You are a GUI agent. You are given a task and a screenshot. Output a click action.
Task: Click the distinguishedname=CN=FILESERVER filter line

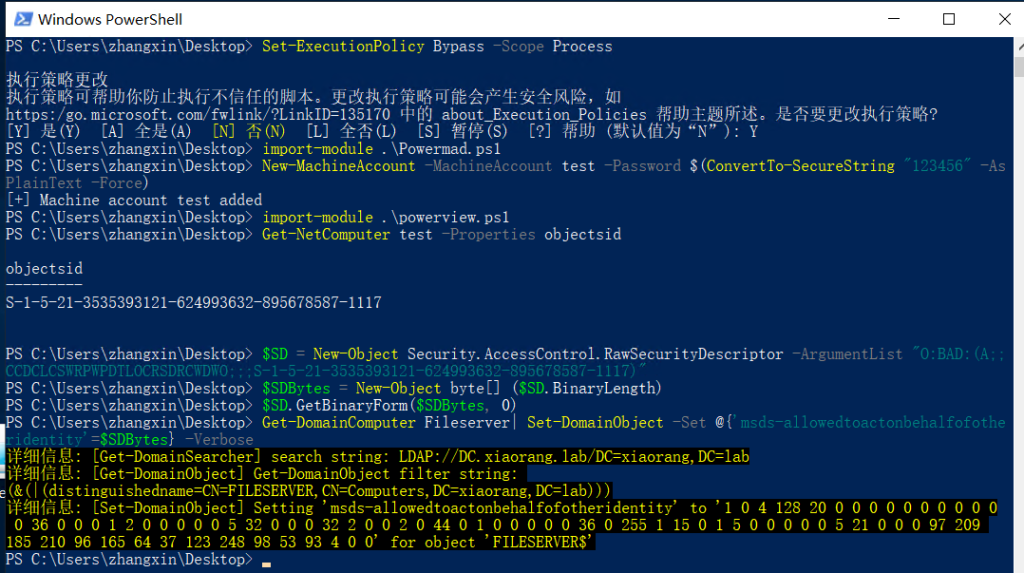coord(308,491)
